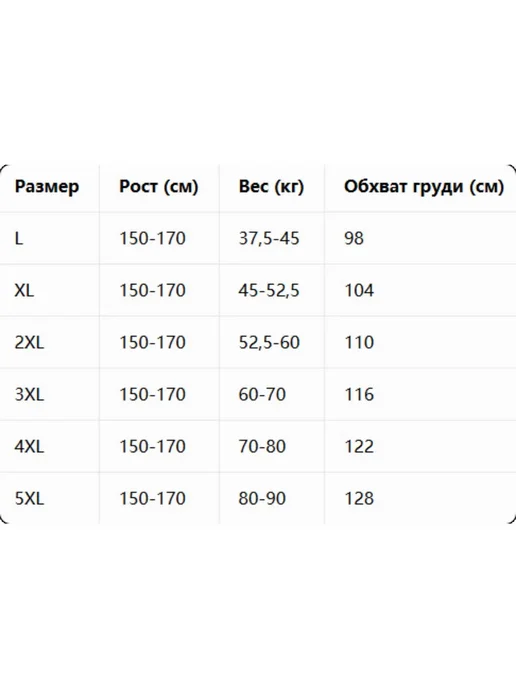Image resolution: width=516 pixels, height=688 pixels.
Task: Click chest measurement 116
Action: pos(359,394)
